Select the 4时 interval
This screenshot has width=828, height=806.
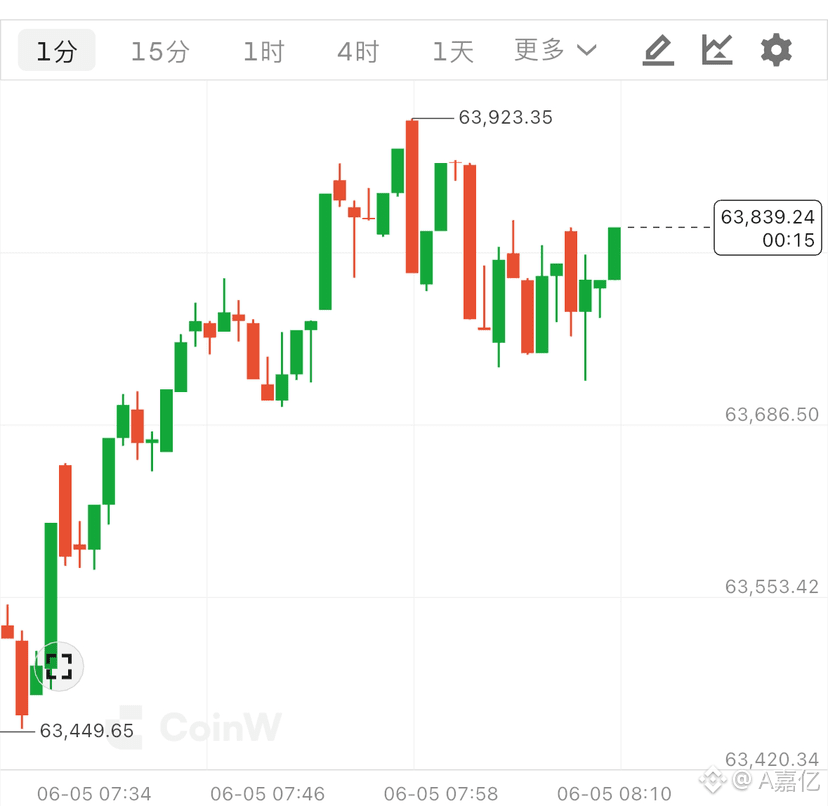(358, 52)
